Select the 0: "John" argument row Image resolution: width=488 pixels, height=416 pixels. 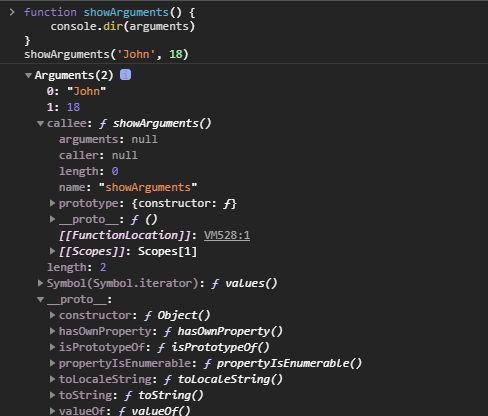[76, 91]
